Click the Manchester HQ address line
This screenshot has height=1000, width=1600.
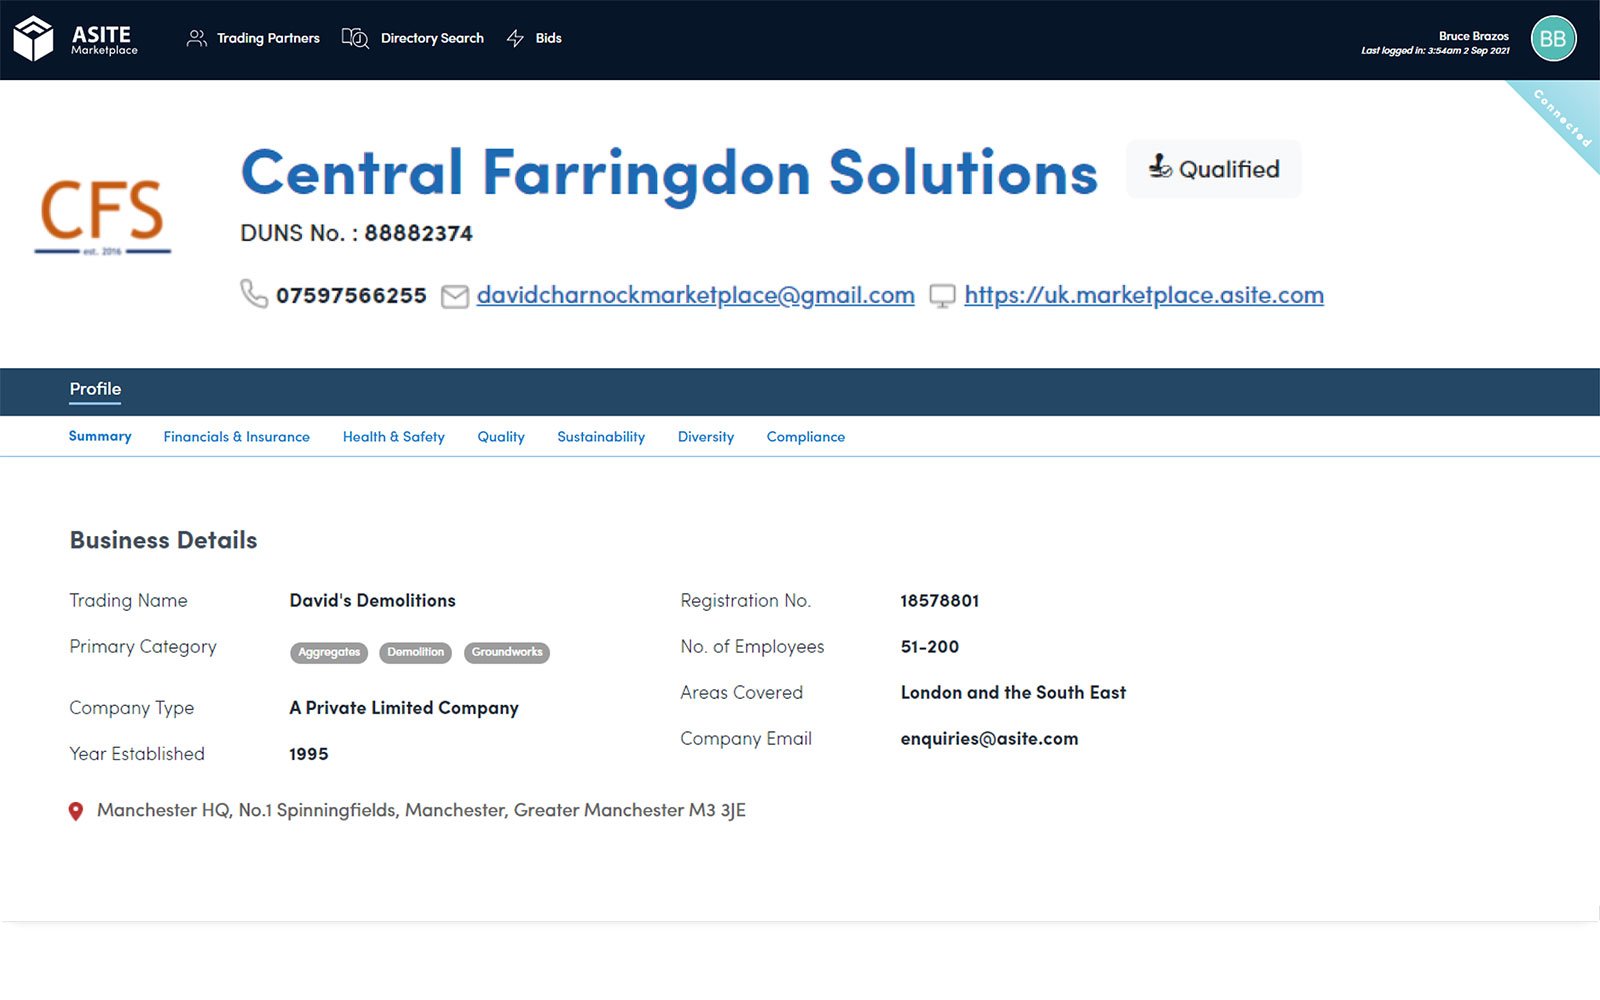click(421, 811)
